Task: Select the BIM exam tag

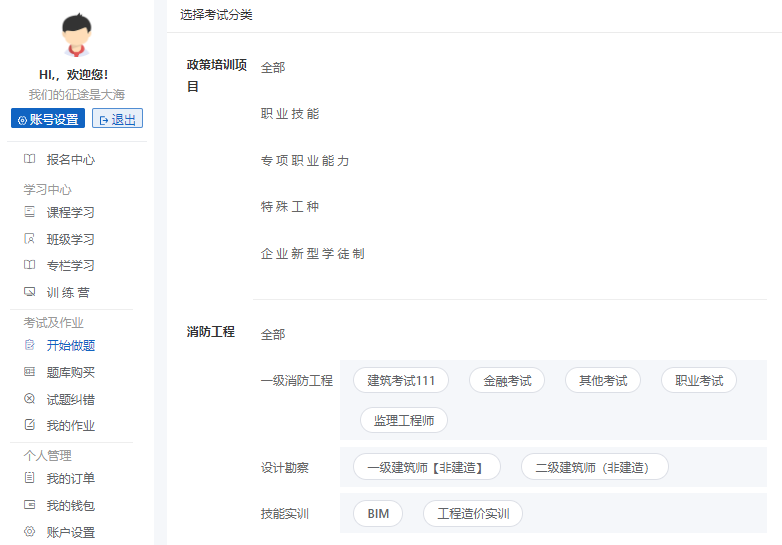Action: [378, 514]
